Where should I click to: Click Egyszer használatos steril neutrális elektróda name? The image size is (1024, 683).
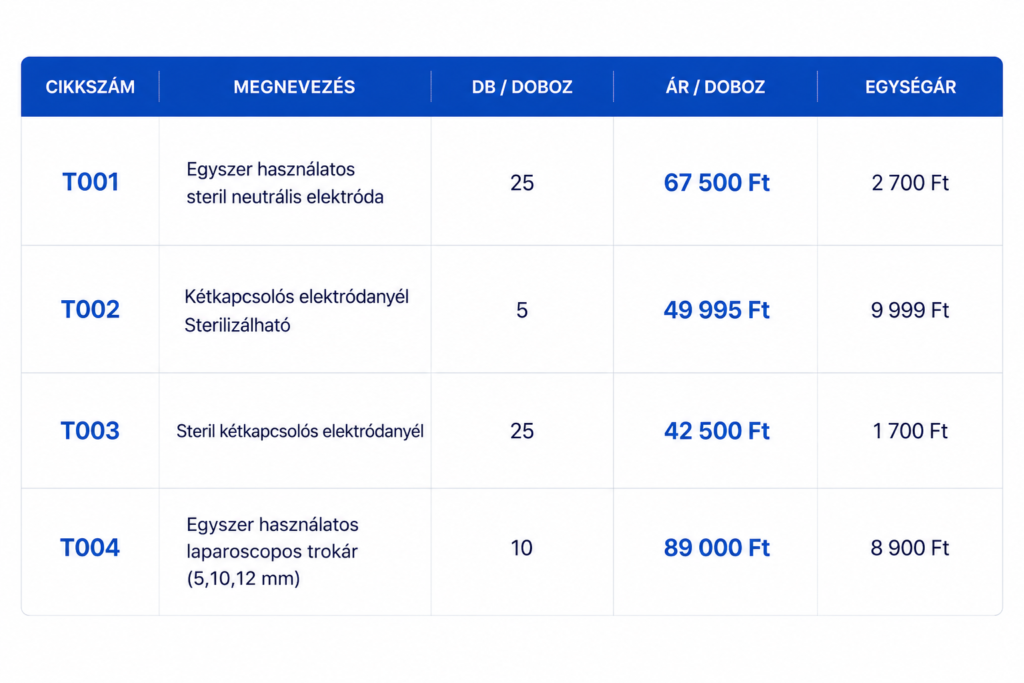(285, 183)
